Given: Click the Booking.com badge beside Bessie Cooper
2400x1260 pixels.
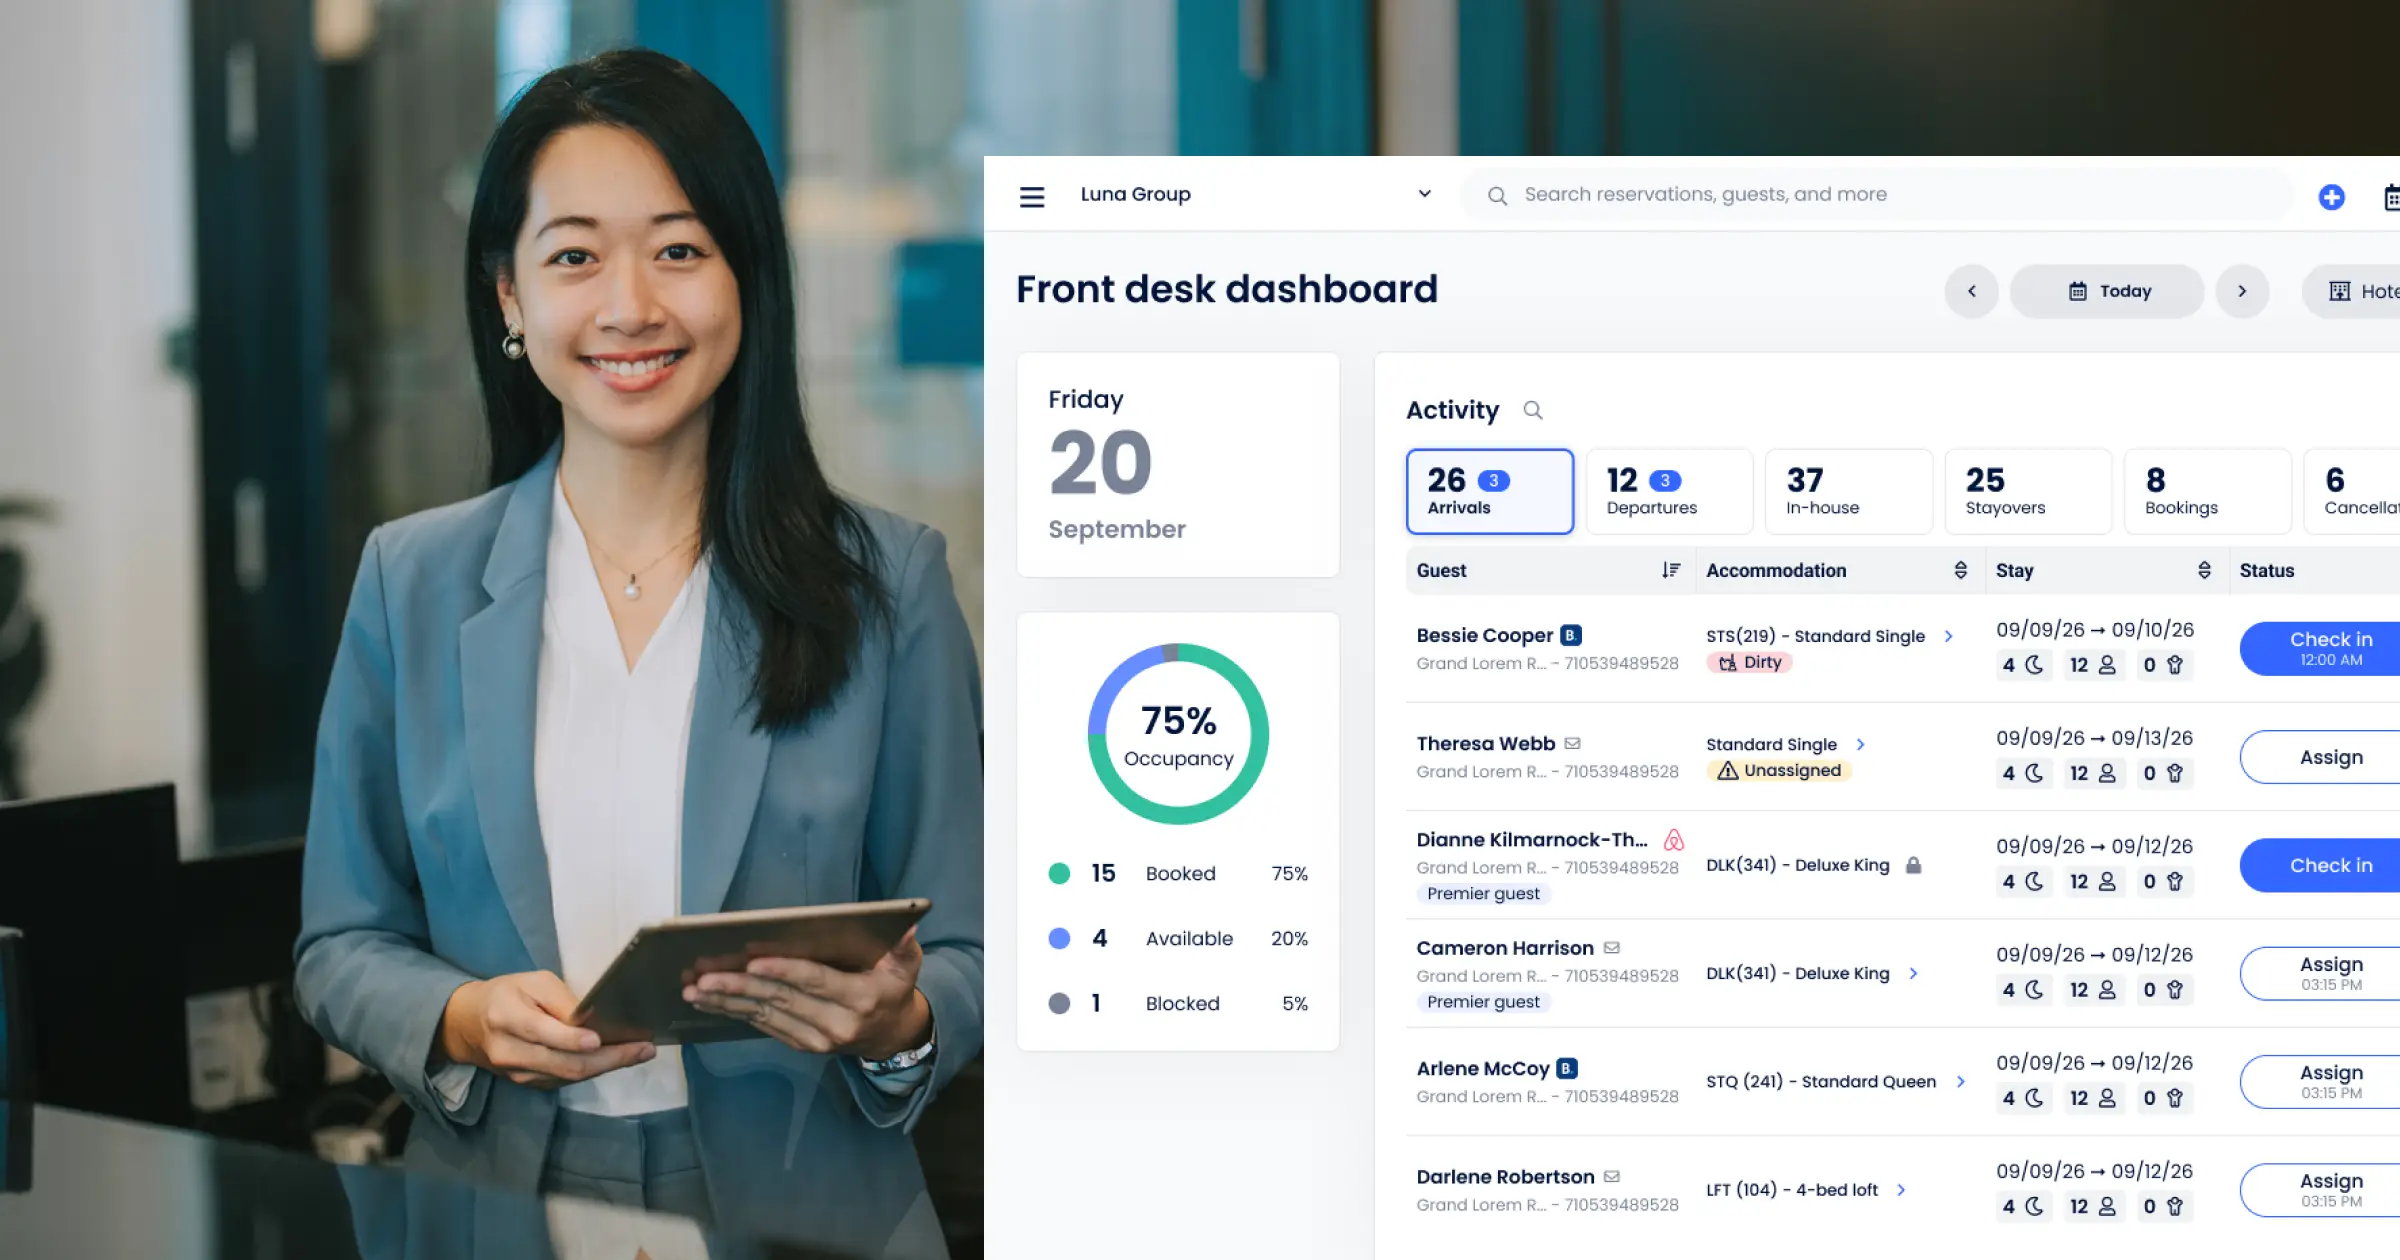Looking at the screenshot, I should [x=1571, y=635].
